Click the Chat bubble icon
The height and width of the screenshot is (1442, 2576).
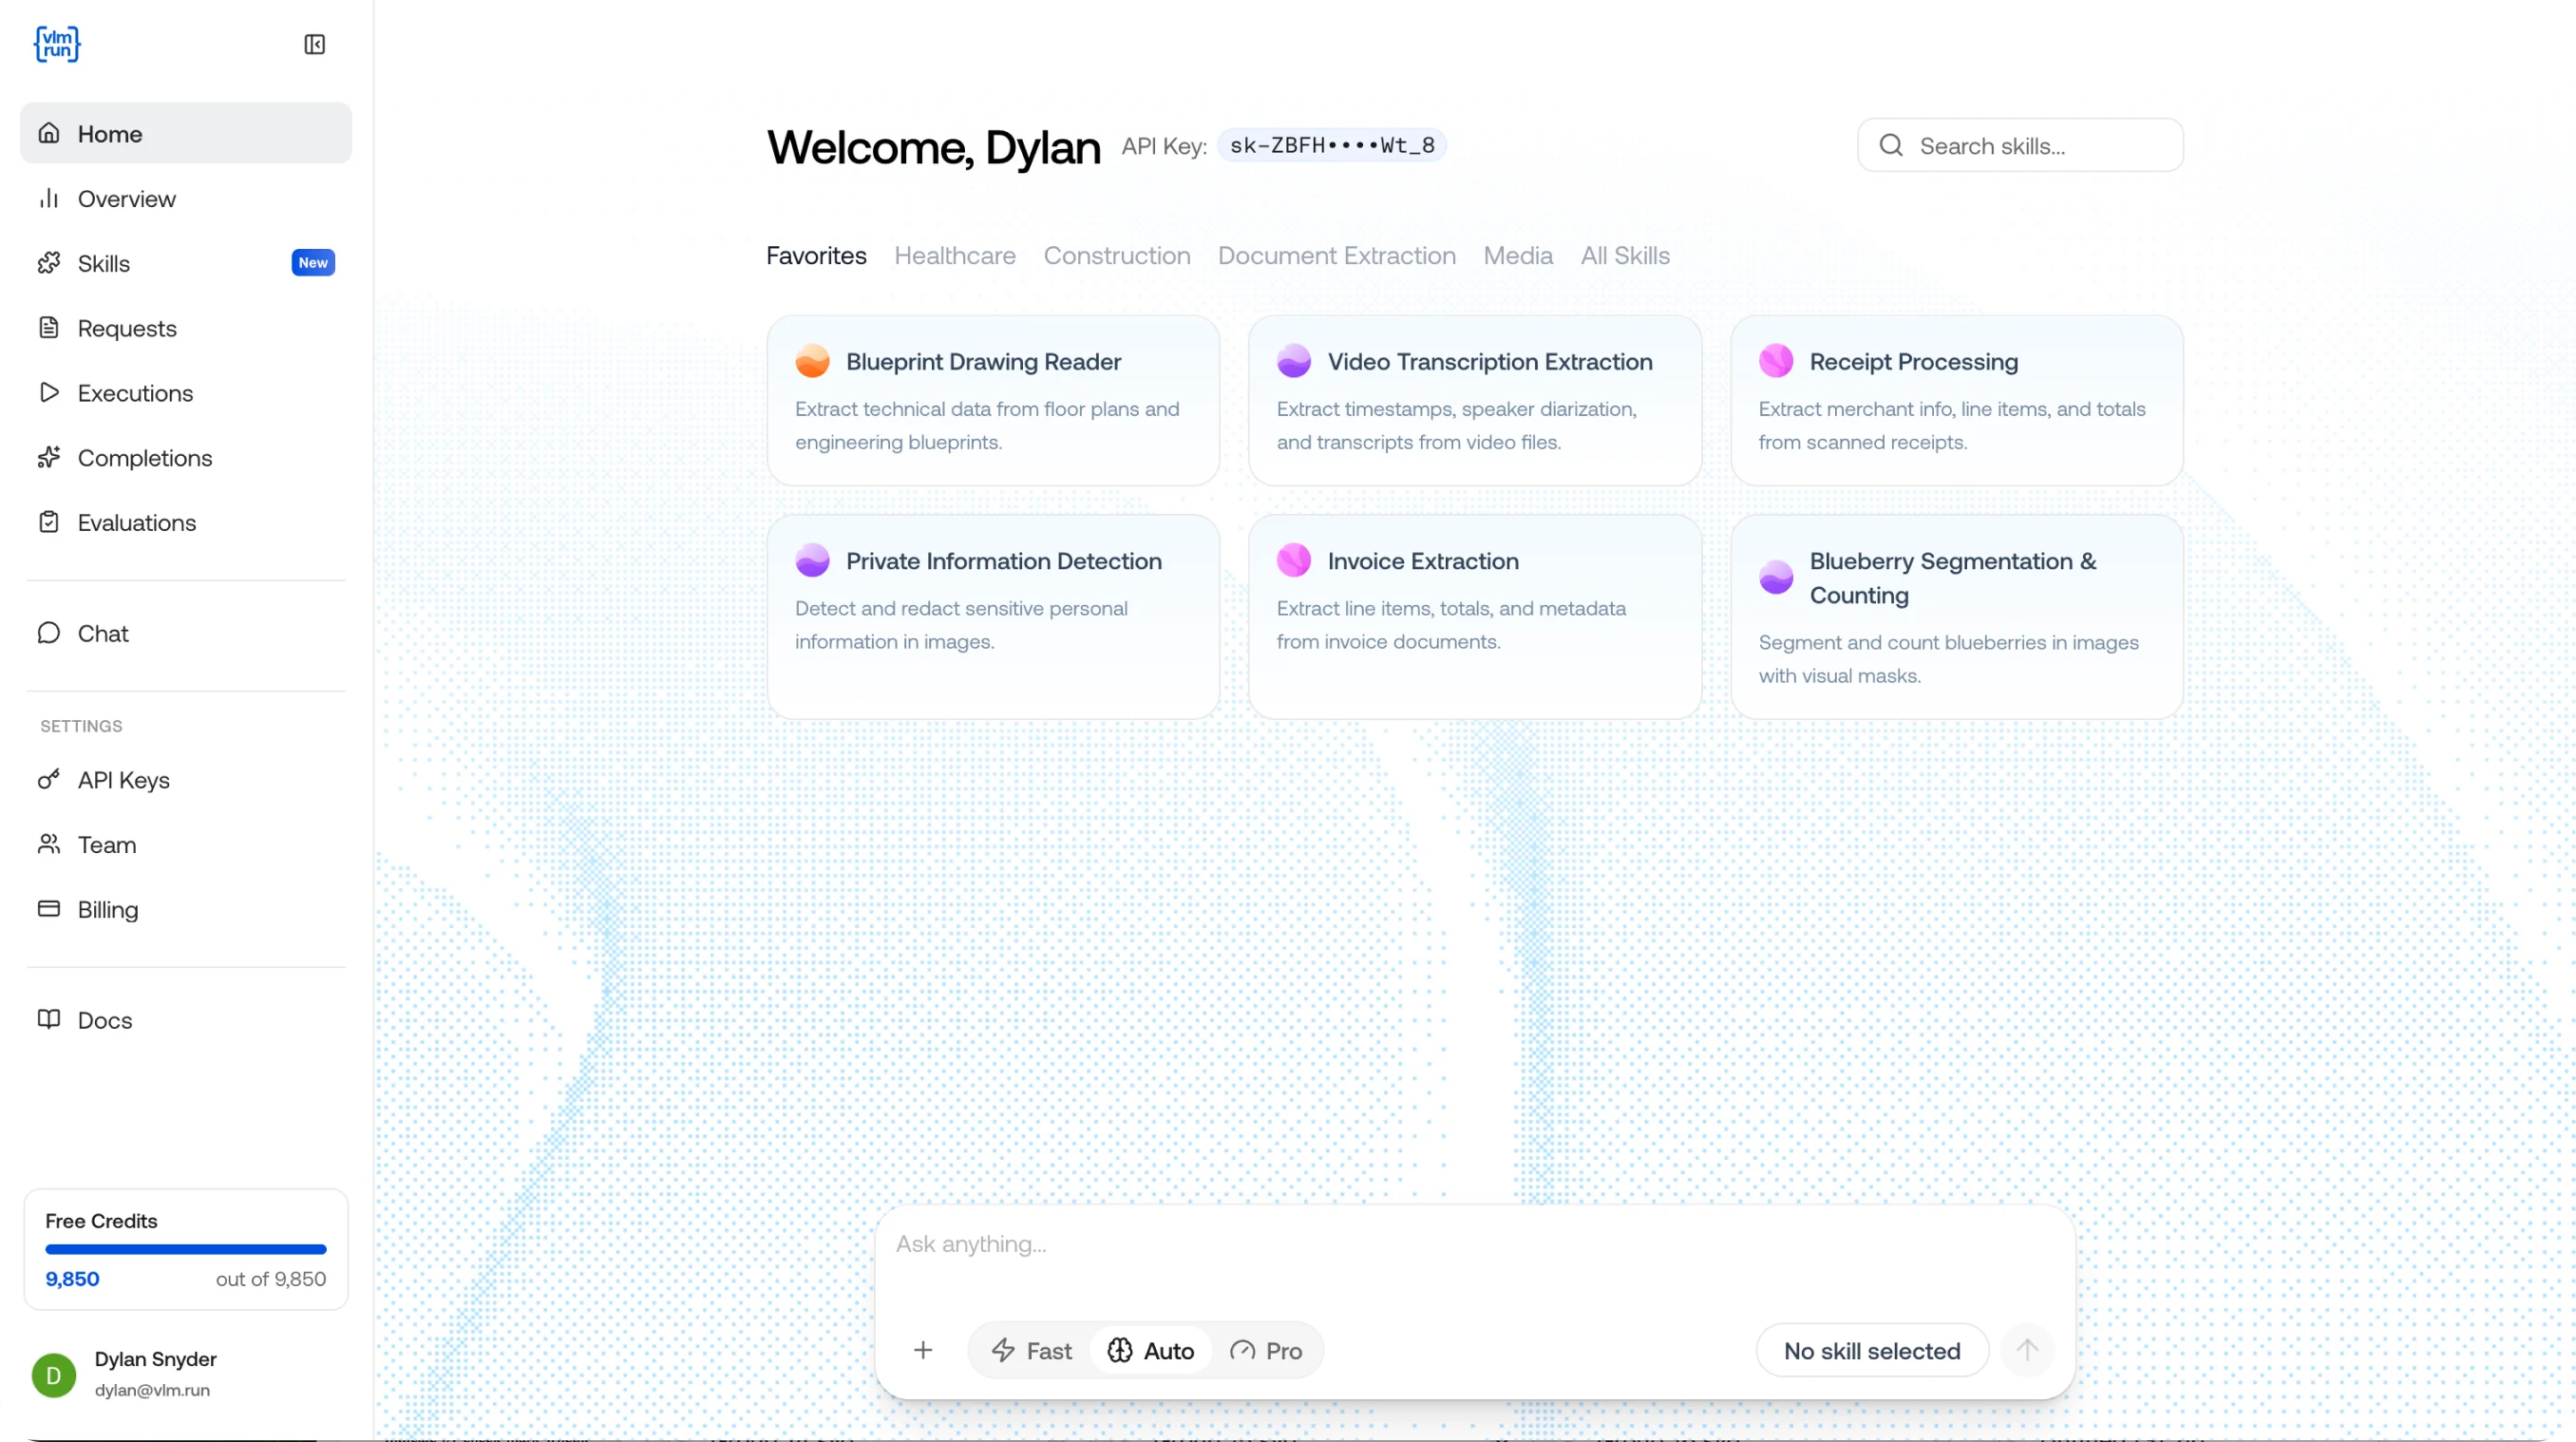pos(49,633)
